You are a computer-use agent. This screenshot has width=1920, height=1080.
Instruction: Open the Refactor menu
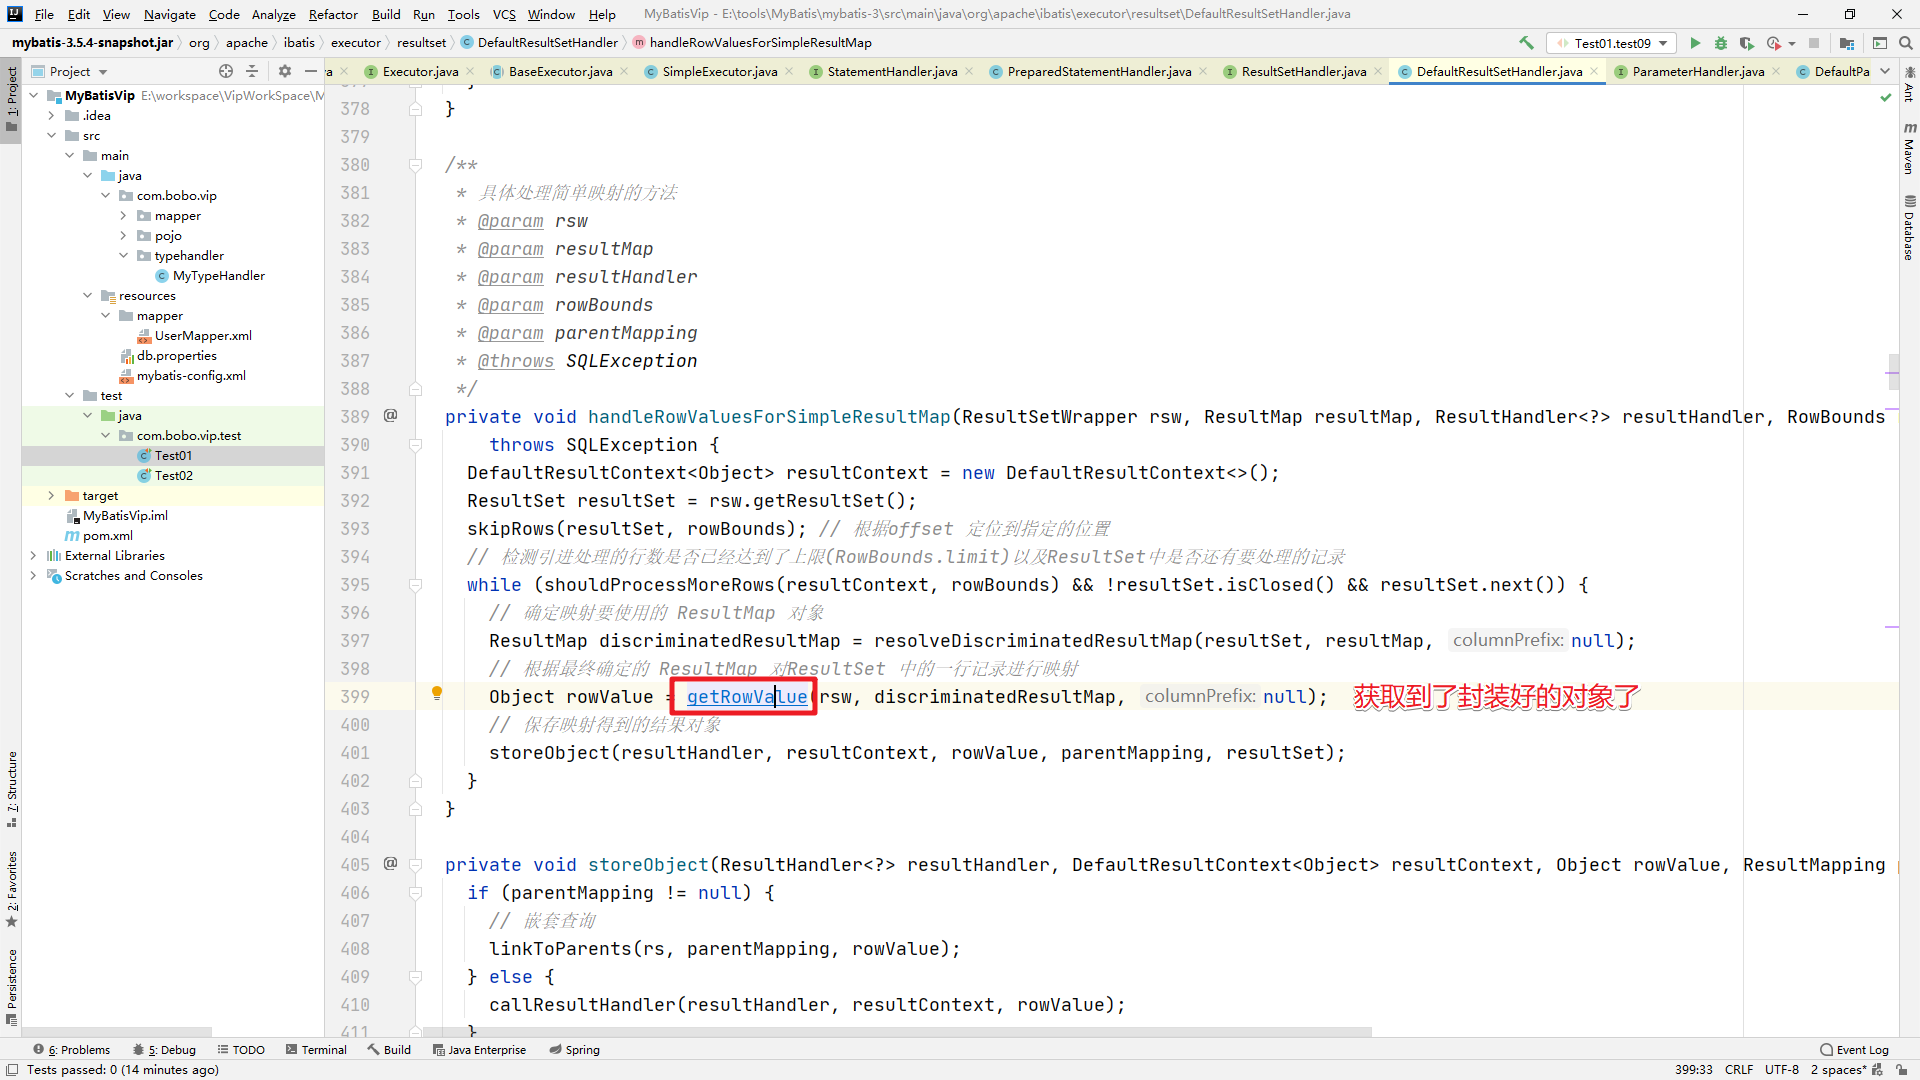pyautogui.click(x=332, y=14)
